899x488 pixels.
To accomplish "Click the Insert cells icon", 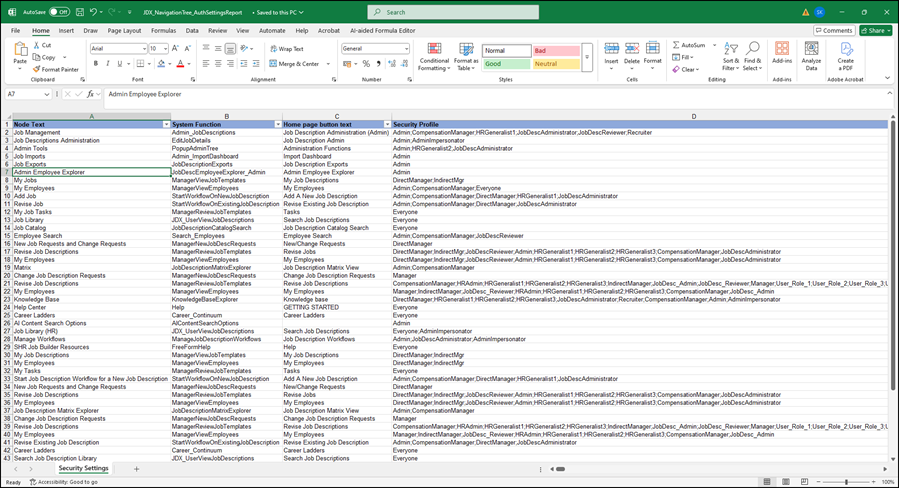I will point(611,49).
